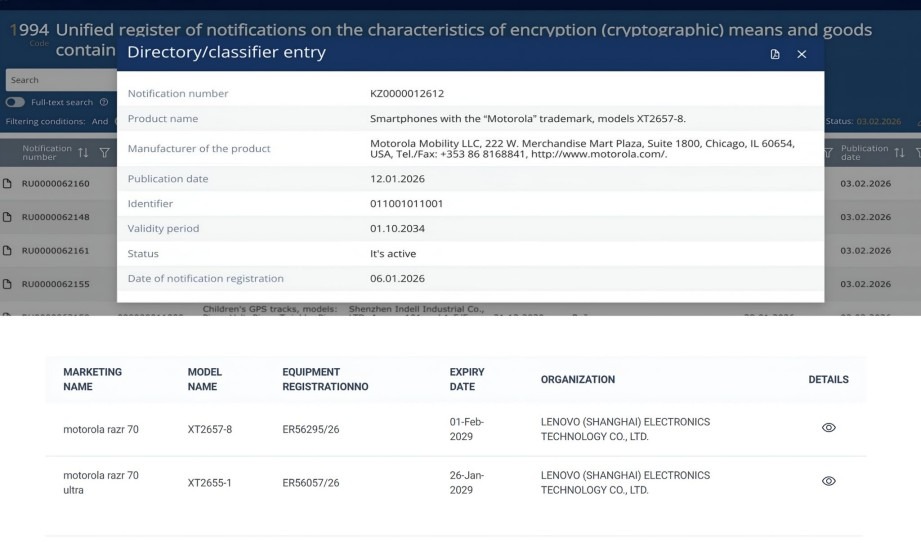Screen dimensions: 921x543
Task: View details for motorola razr 70
Action: [x=828, y=428]
